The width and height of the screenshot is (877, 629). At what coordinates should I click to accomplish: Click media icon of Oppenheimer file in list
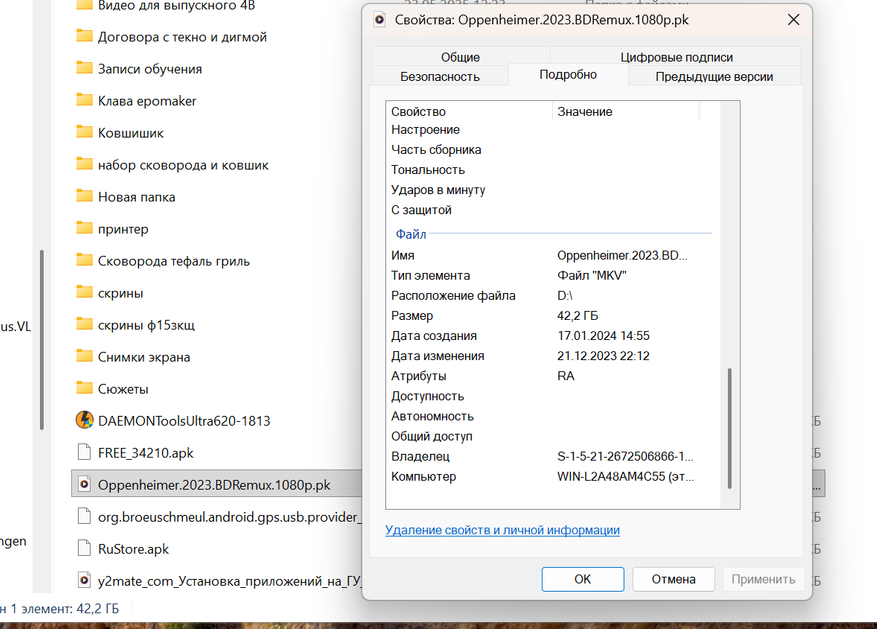84,484
